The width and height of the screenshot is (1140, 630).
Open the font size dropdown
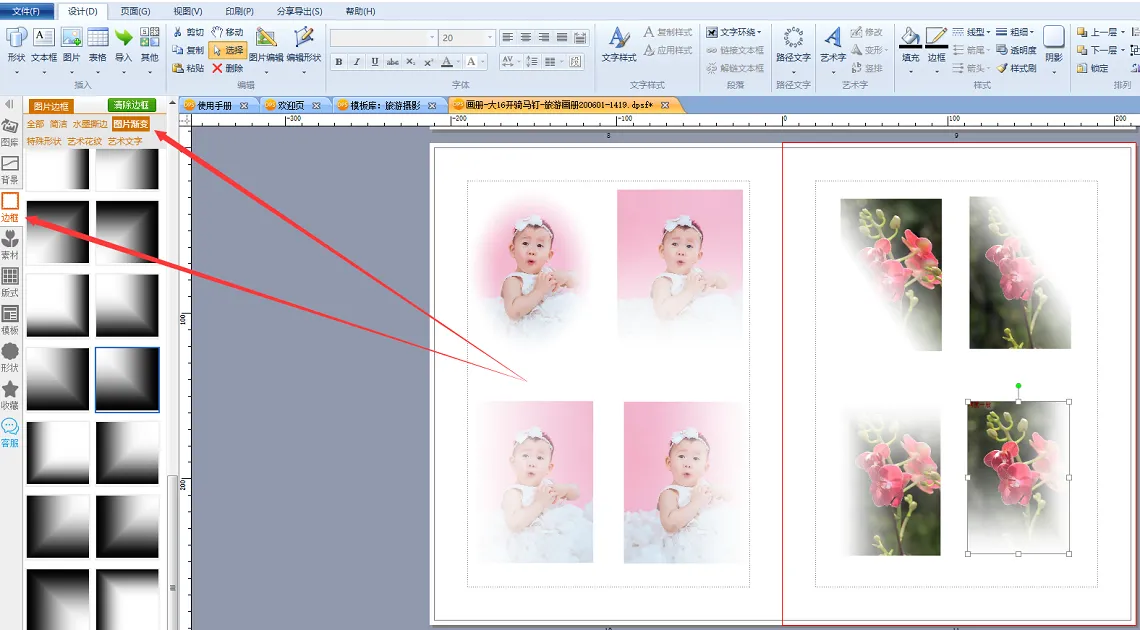489,38
